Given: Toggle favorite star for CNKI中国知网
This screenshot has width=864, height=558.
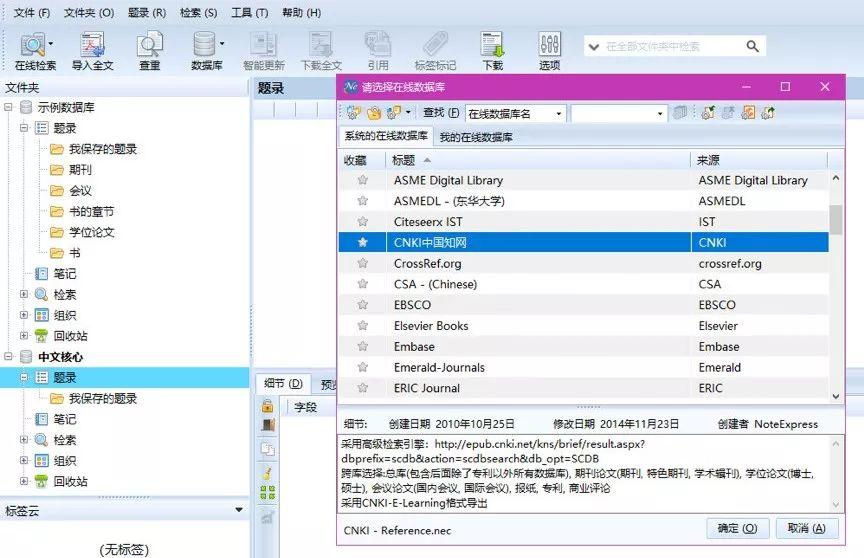Looking at the screenshot, I should coord(363,242).
